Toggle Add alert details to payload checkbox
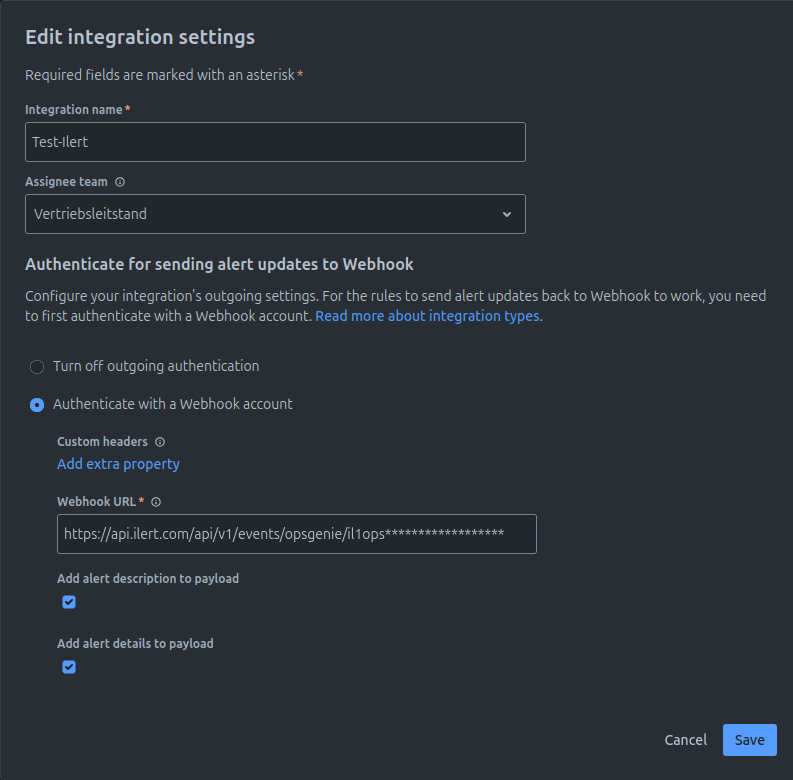Screen dimensions: 793x780 point(69,667)
